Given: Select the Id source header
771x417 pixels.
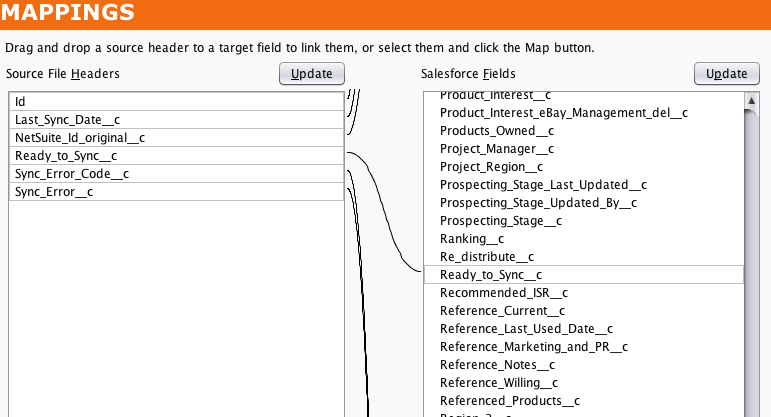Looking at the screenshot, I should point(176,102).
